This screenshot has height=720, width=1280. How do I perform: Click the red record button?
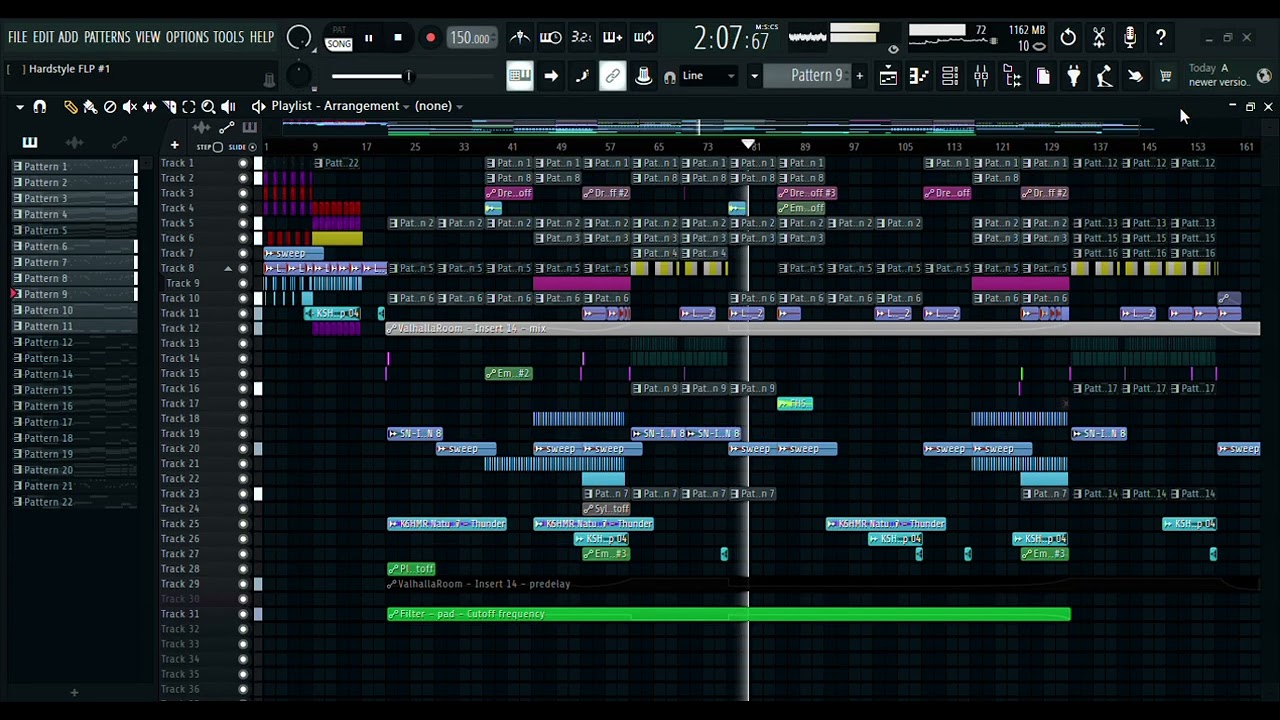pos(430,38)
